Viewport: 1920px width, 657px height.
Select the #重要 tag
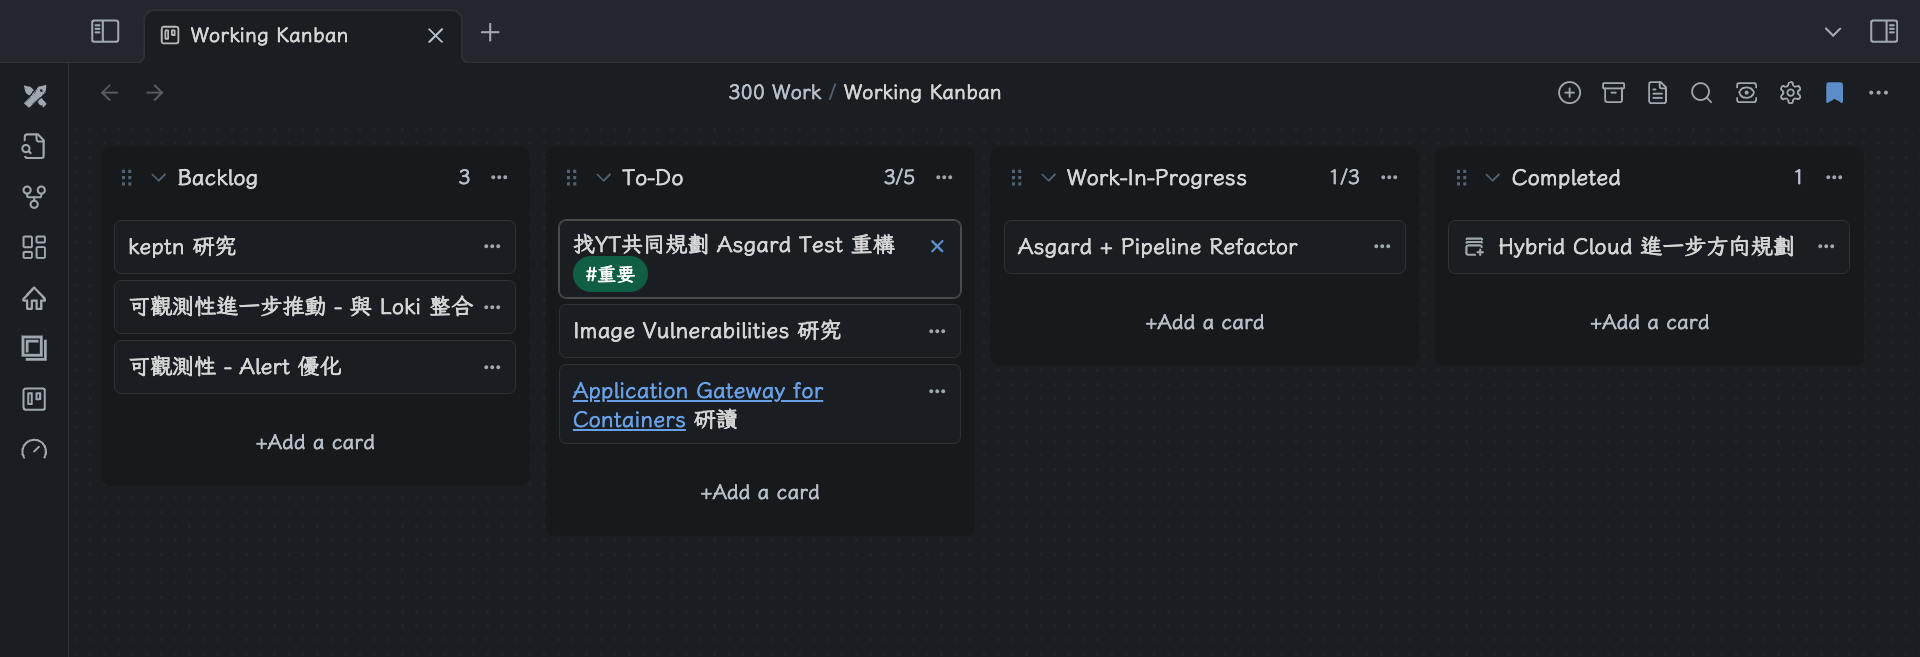(x=610, y=274)
